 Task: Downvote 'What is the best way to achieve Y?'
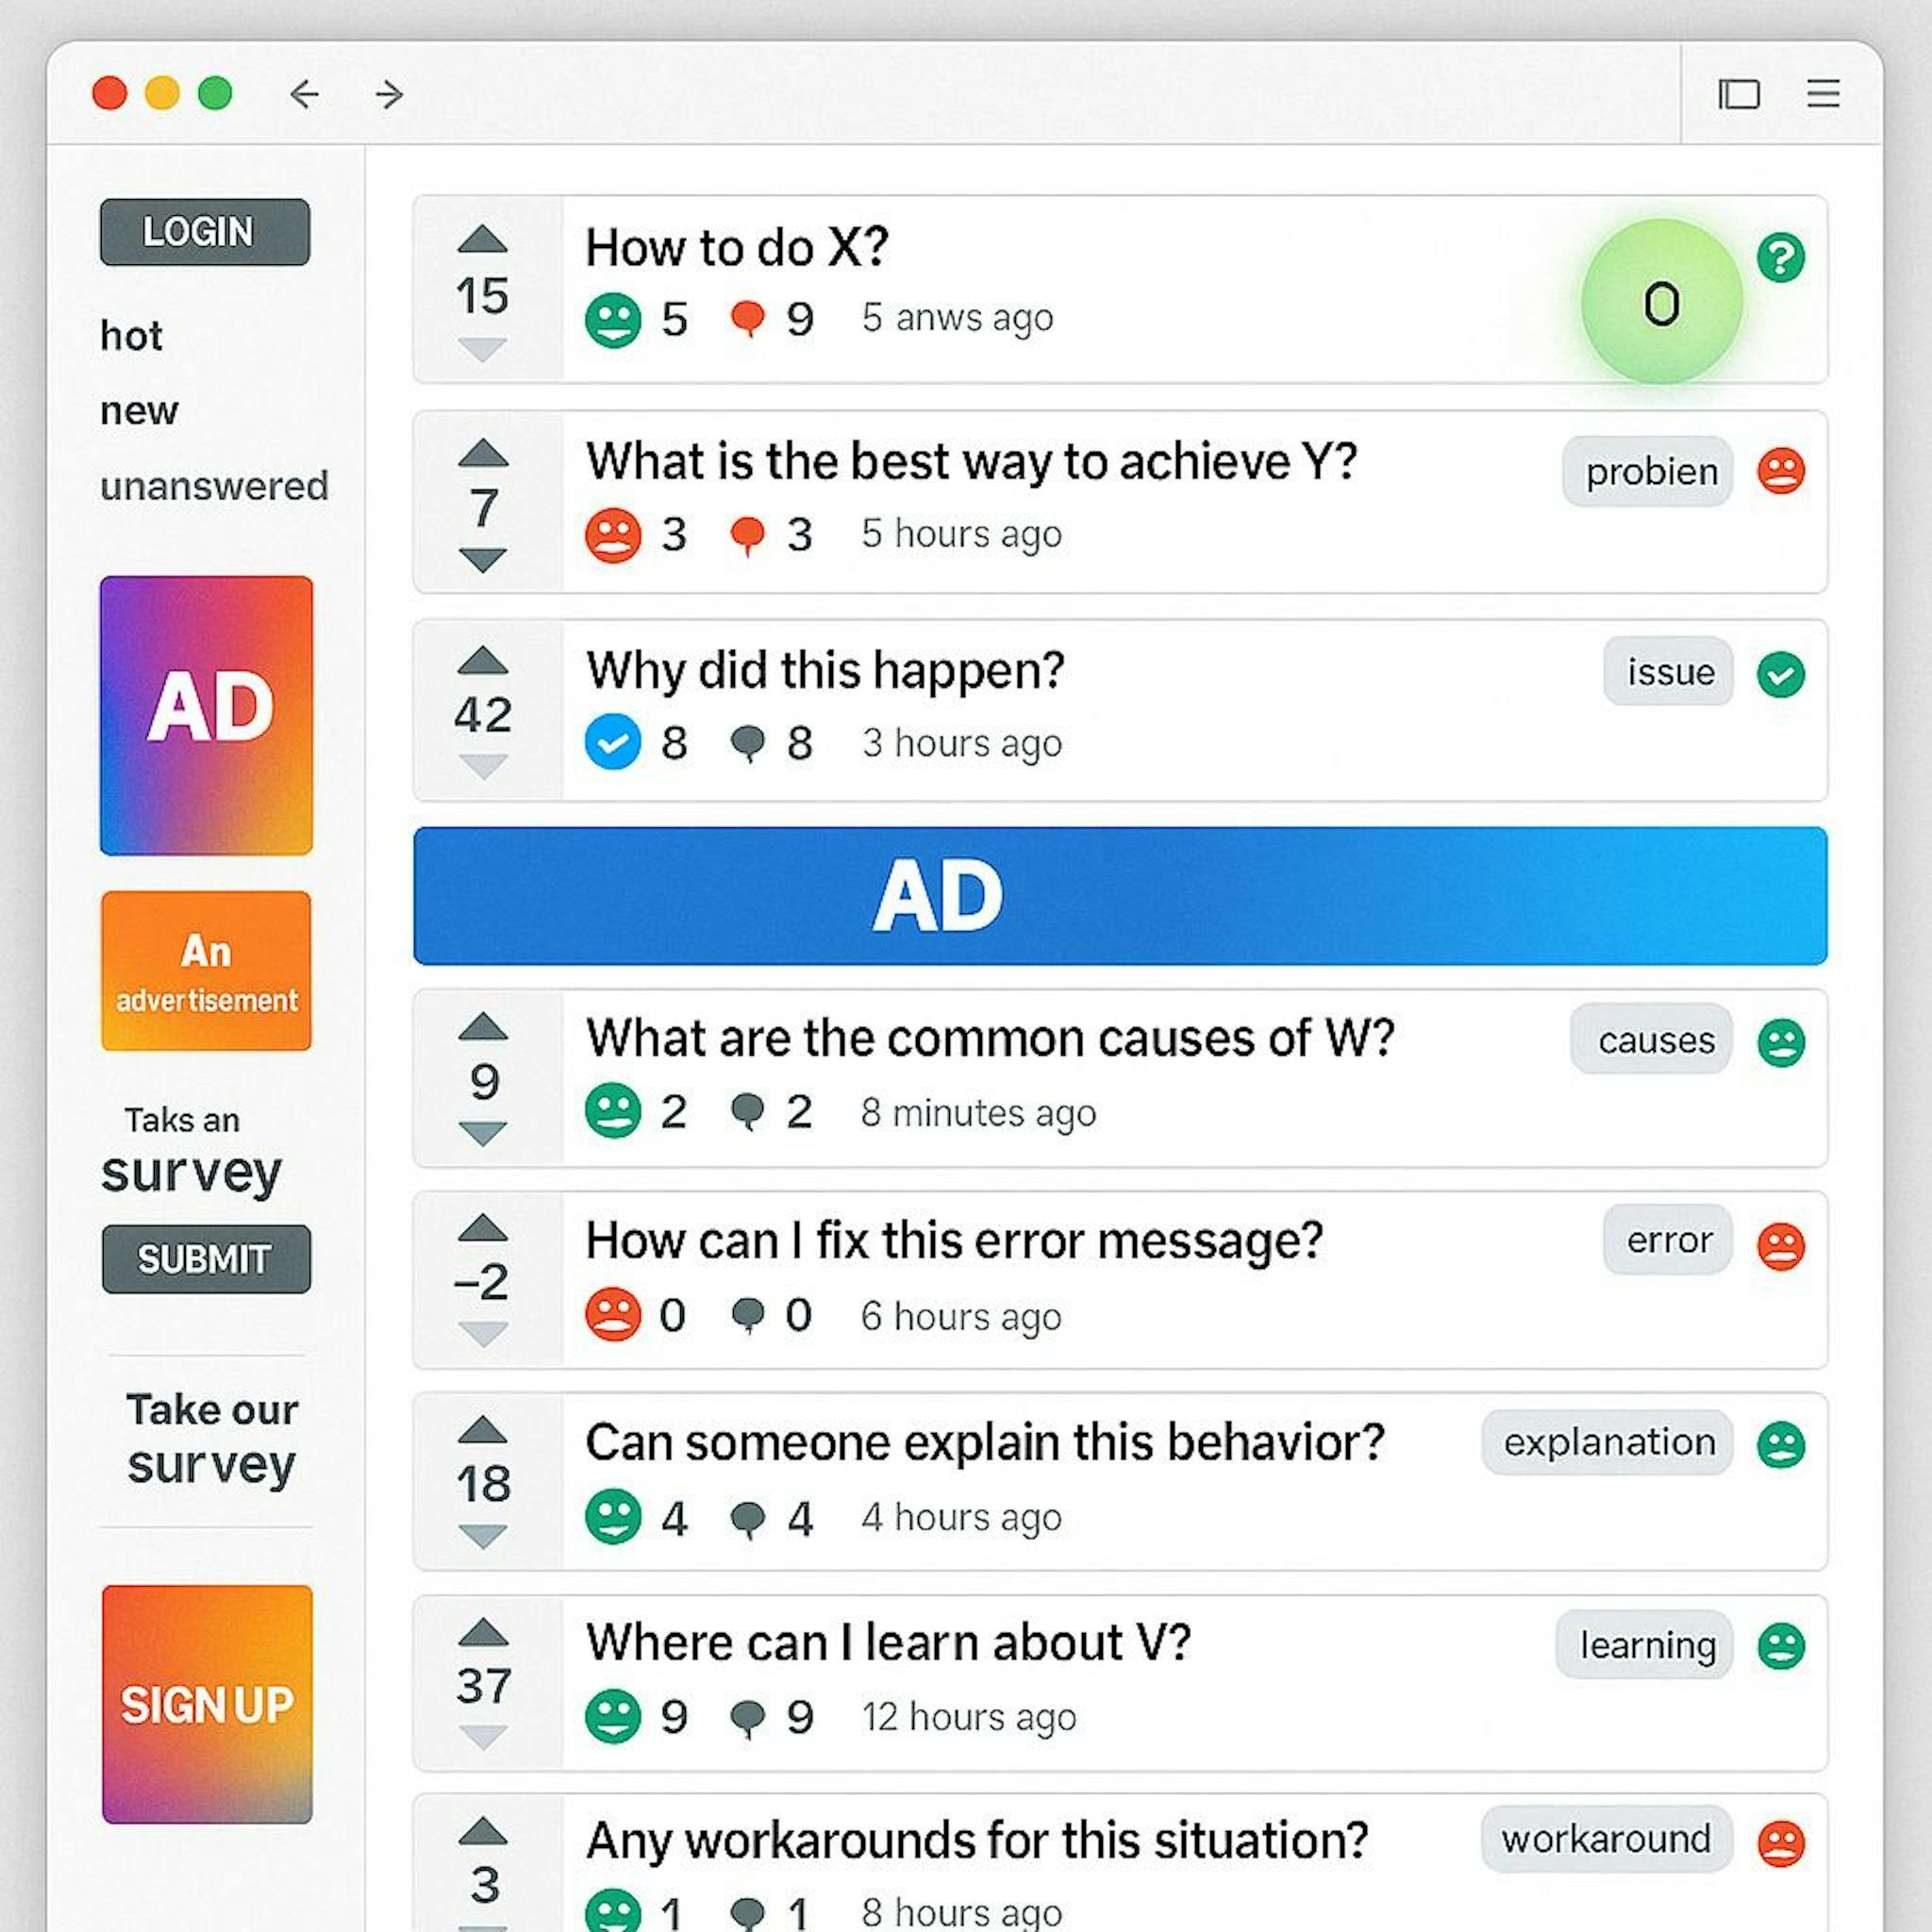point(482,559)
